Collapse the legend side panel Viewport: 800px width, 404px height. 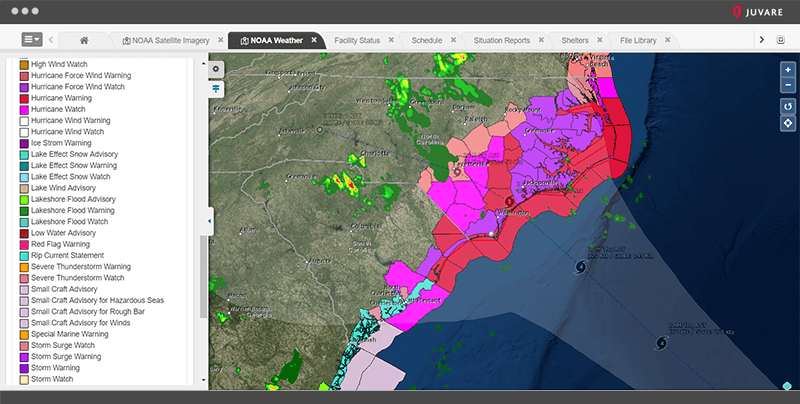coord(210,220)
